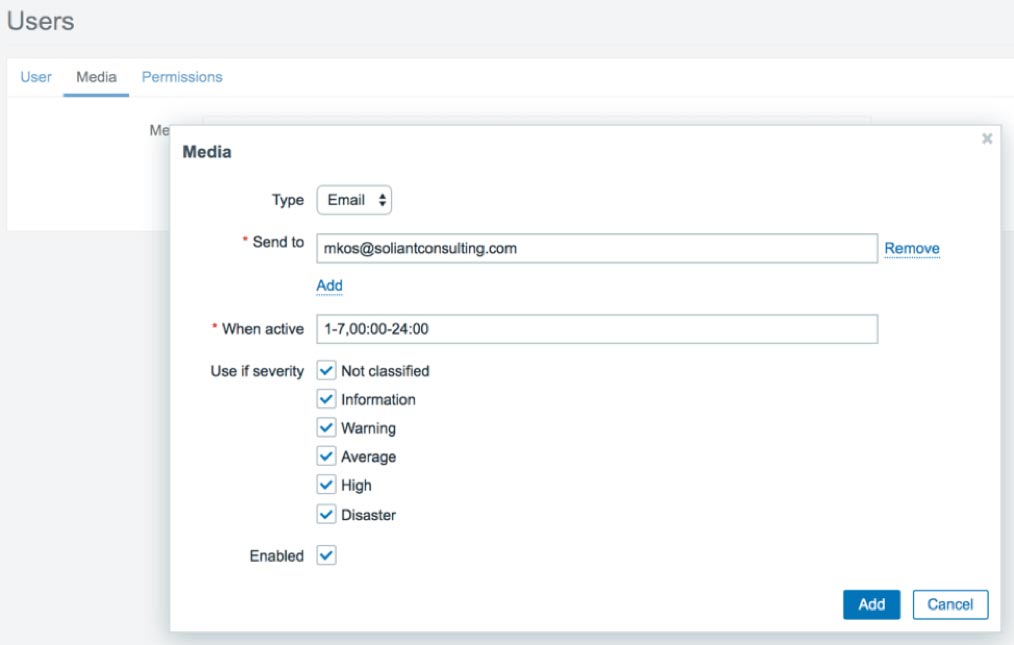Remove the mkos@soliantconsulting.com address
This screenshot has height=645, width=1014.
[912, 248]
